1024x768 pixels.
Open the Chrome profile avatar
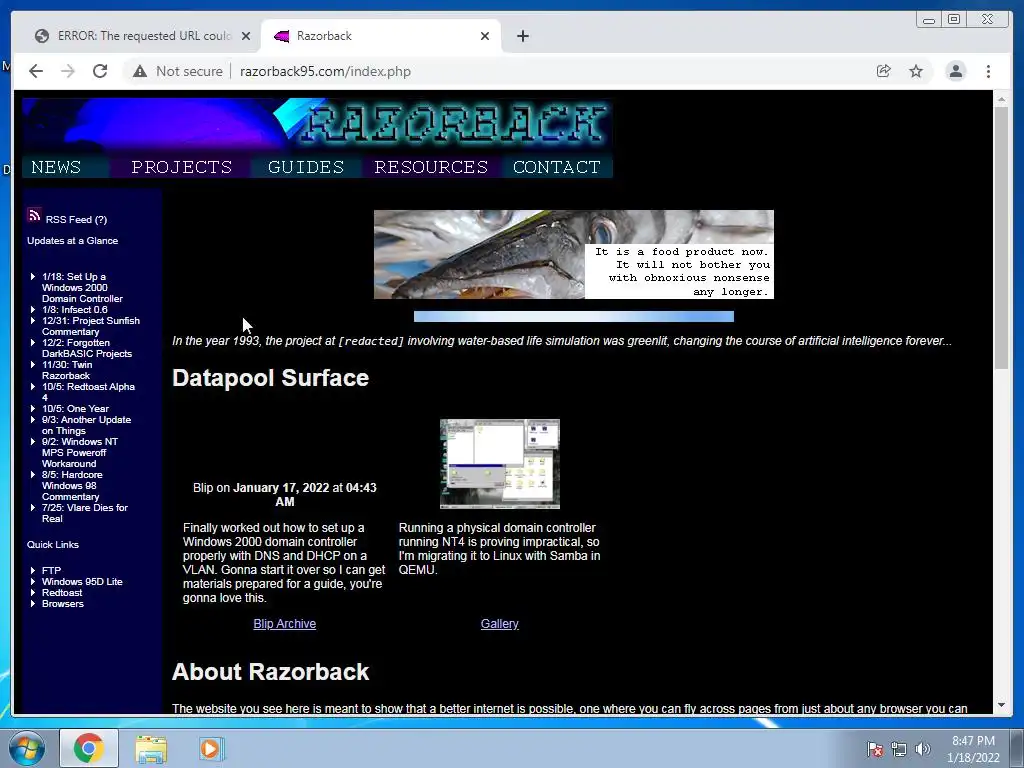(x=955, y=71)
